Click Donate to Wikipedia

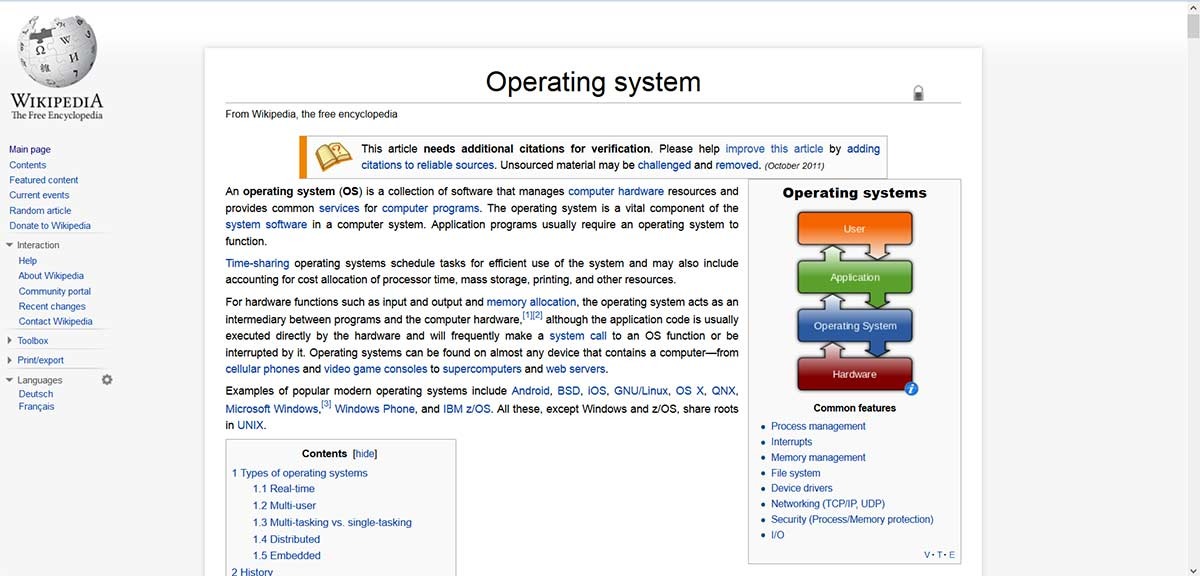tap(50, 226)
